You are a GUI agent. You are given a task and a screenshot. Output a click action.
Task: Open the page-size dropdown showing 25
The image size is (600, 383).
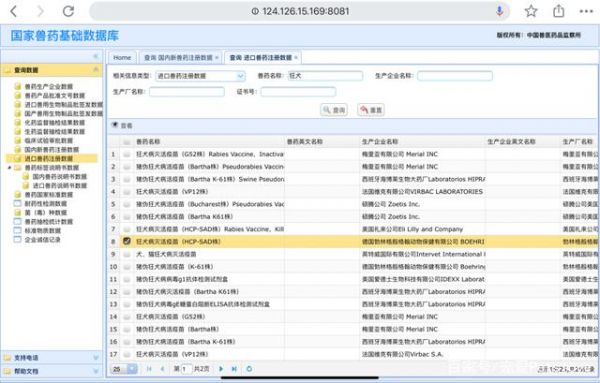coord(132,369)
